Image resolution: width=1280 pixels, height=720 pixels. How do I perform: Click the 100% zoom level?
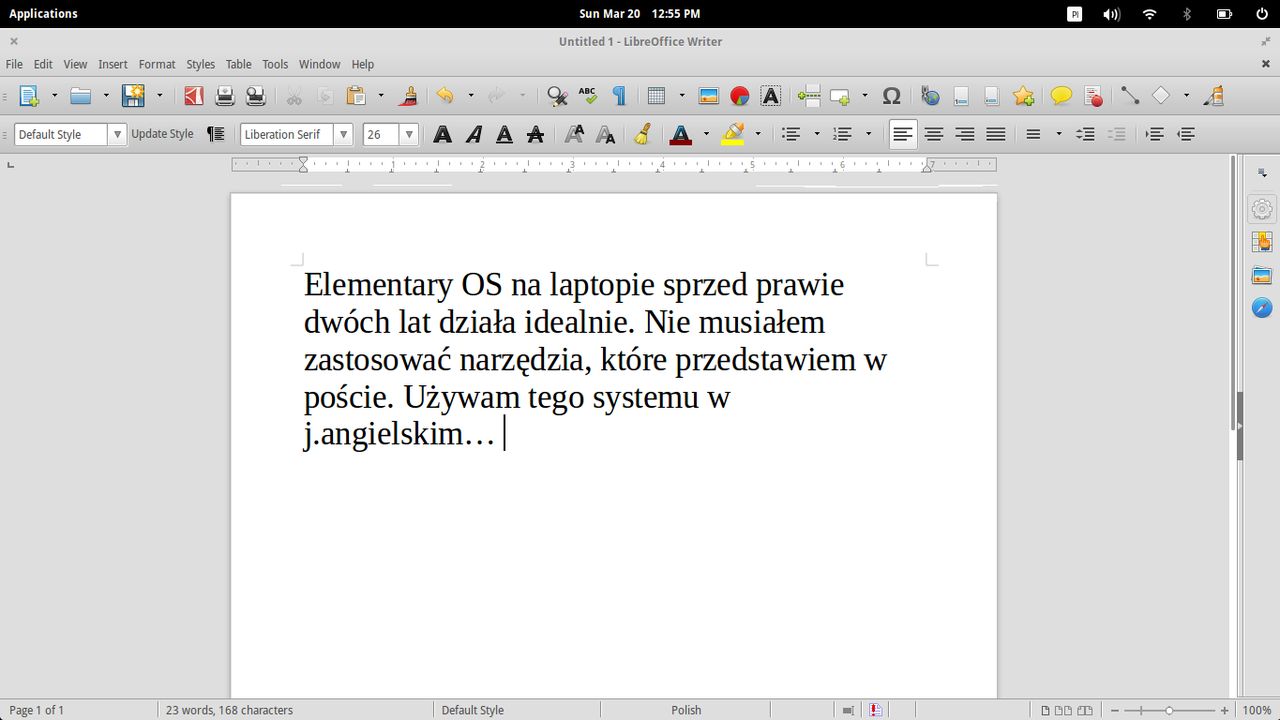tap(1257, 710)
